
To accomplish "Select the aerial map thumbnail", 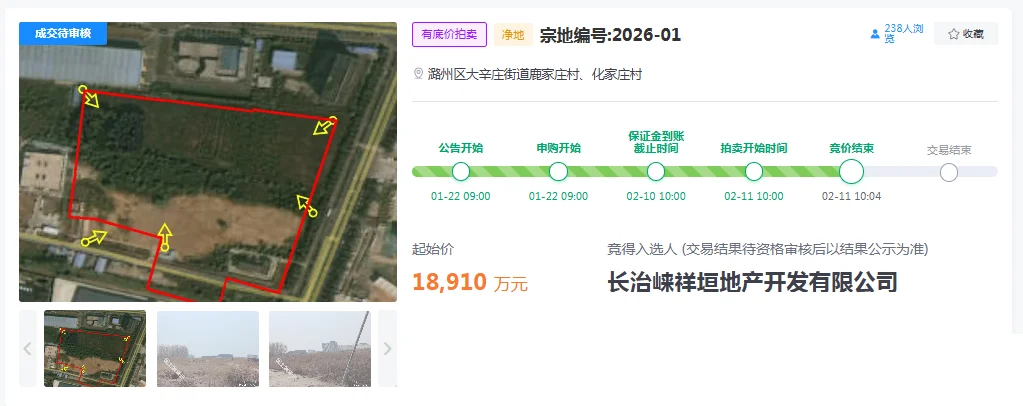I will [95, 349].
